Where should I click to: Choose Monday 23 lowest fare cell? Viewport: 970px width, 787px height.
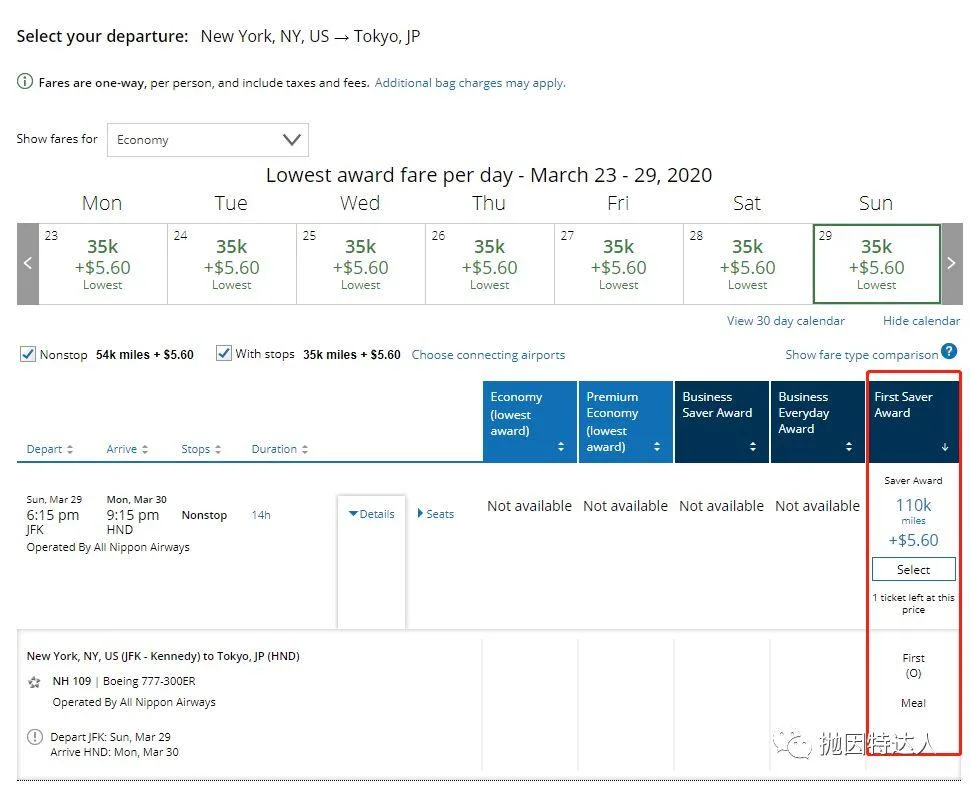[102, 264]
